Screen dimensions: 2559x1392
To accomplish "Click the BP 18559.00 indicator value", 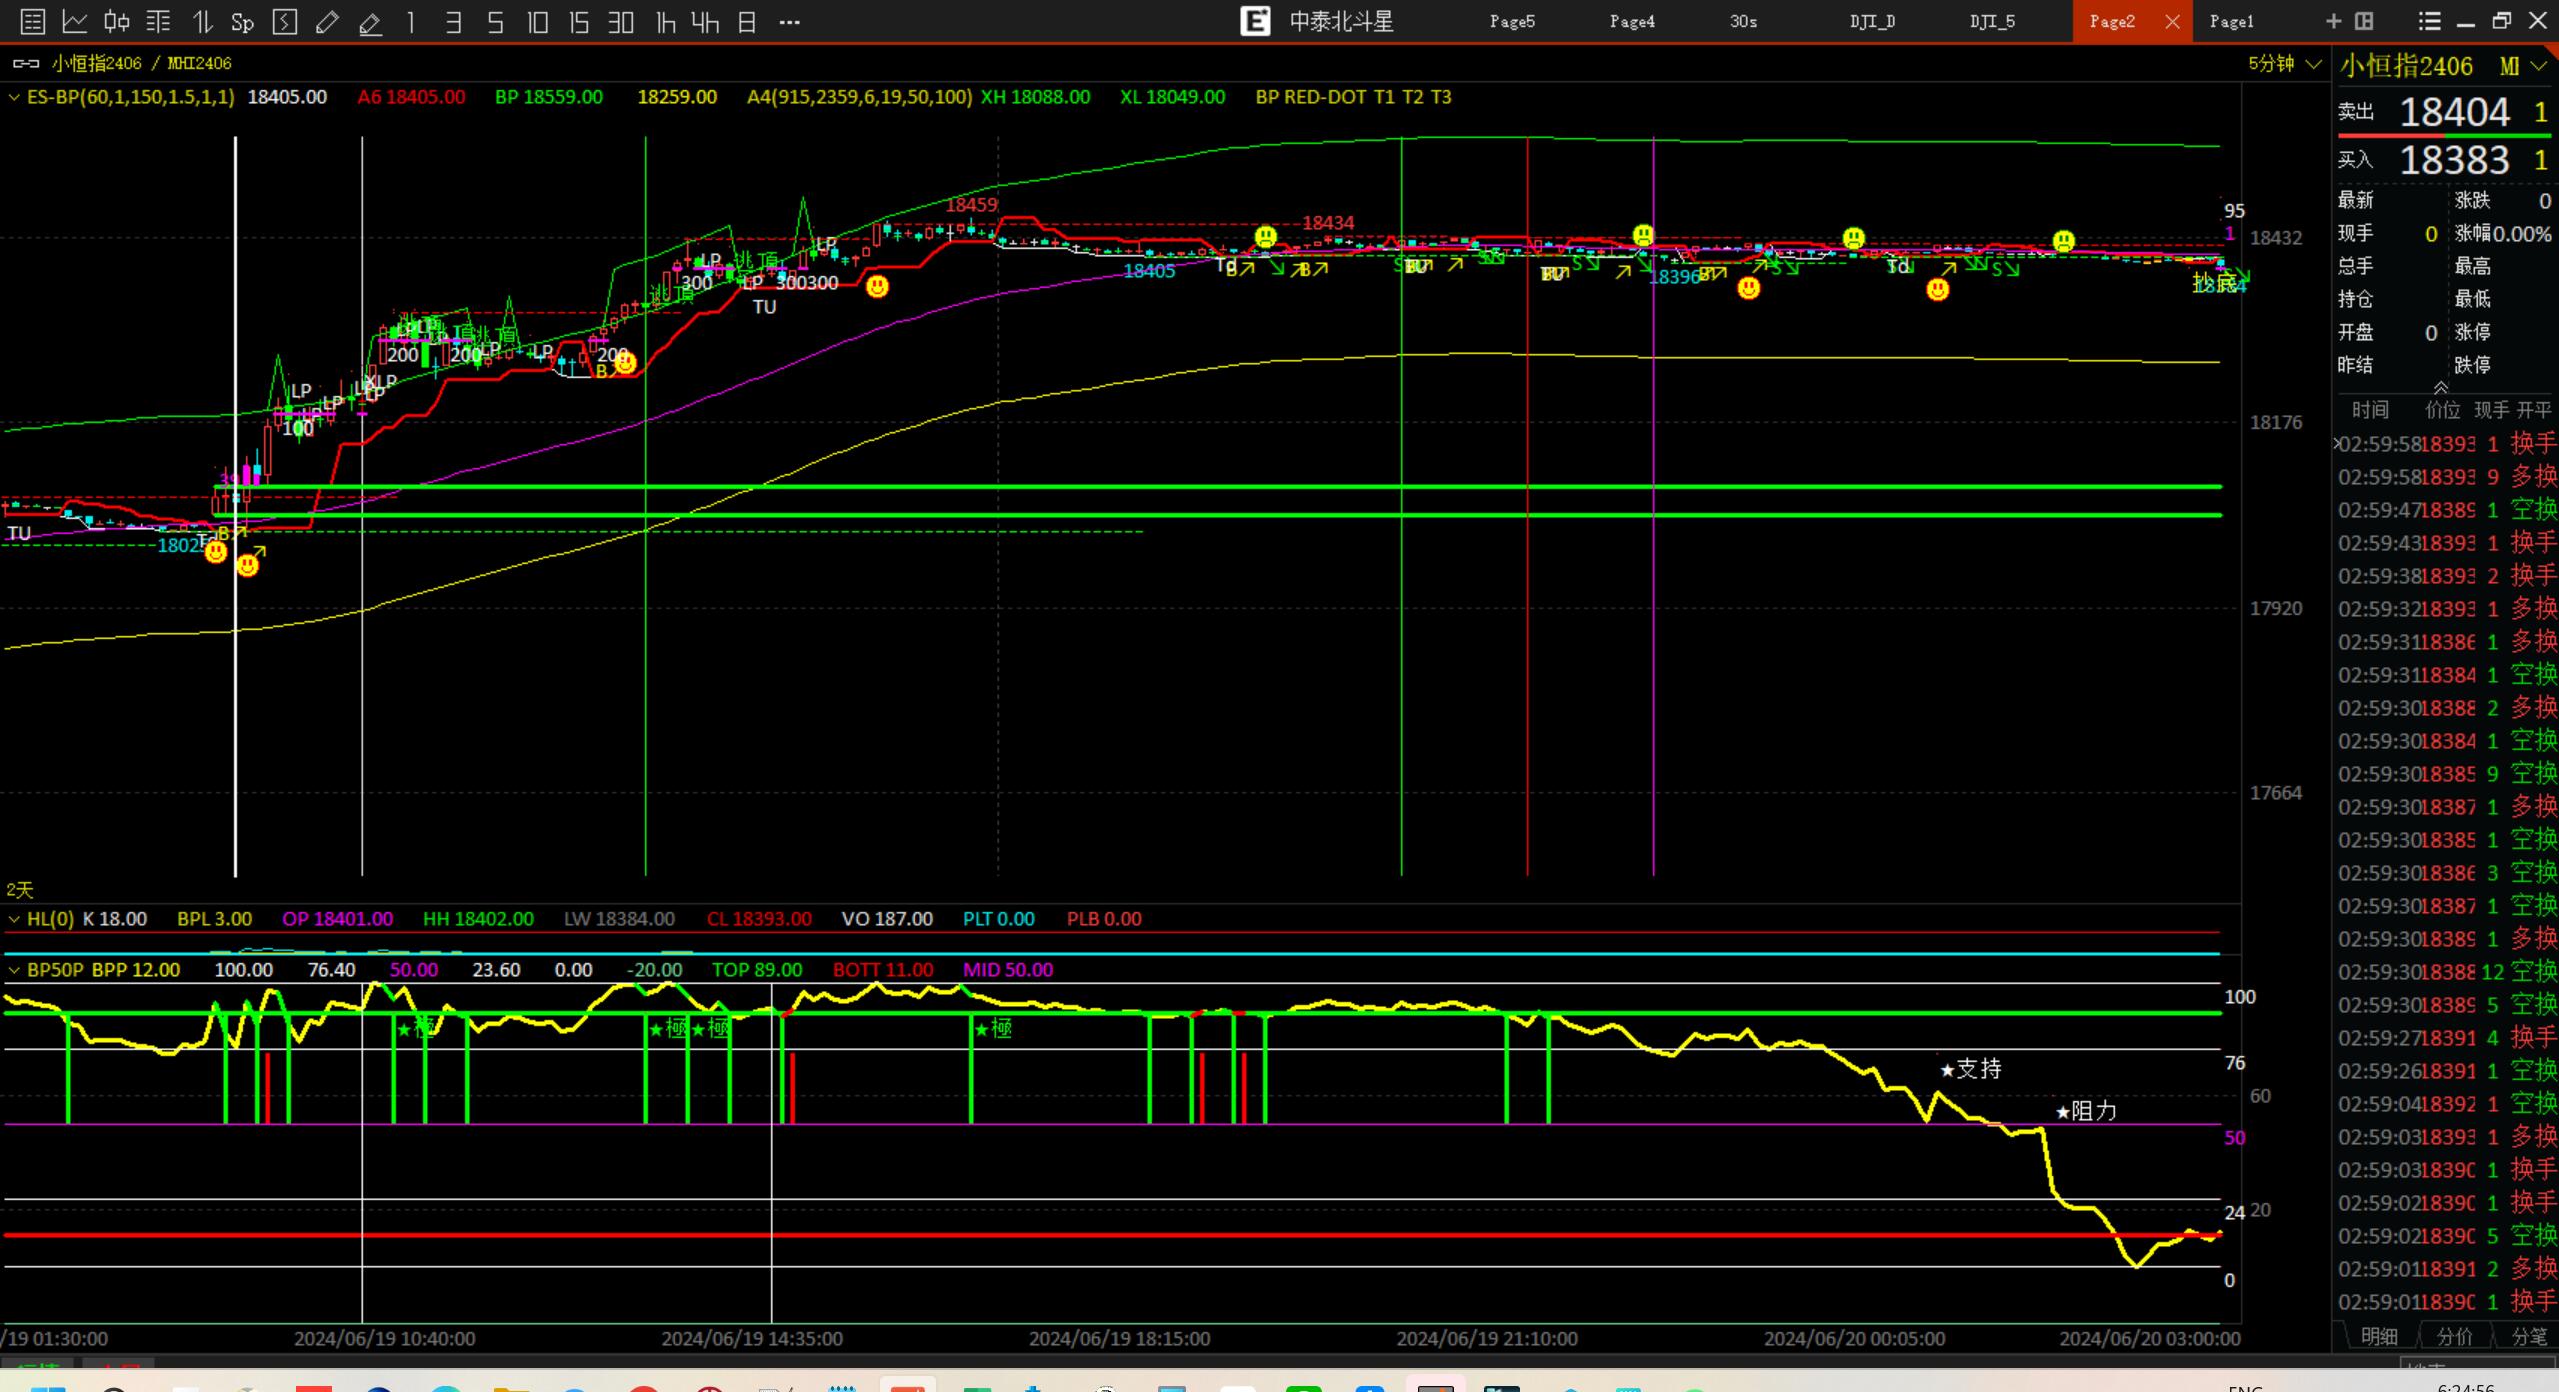I will click(548, 97).
